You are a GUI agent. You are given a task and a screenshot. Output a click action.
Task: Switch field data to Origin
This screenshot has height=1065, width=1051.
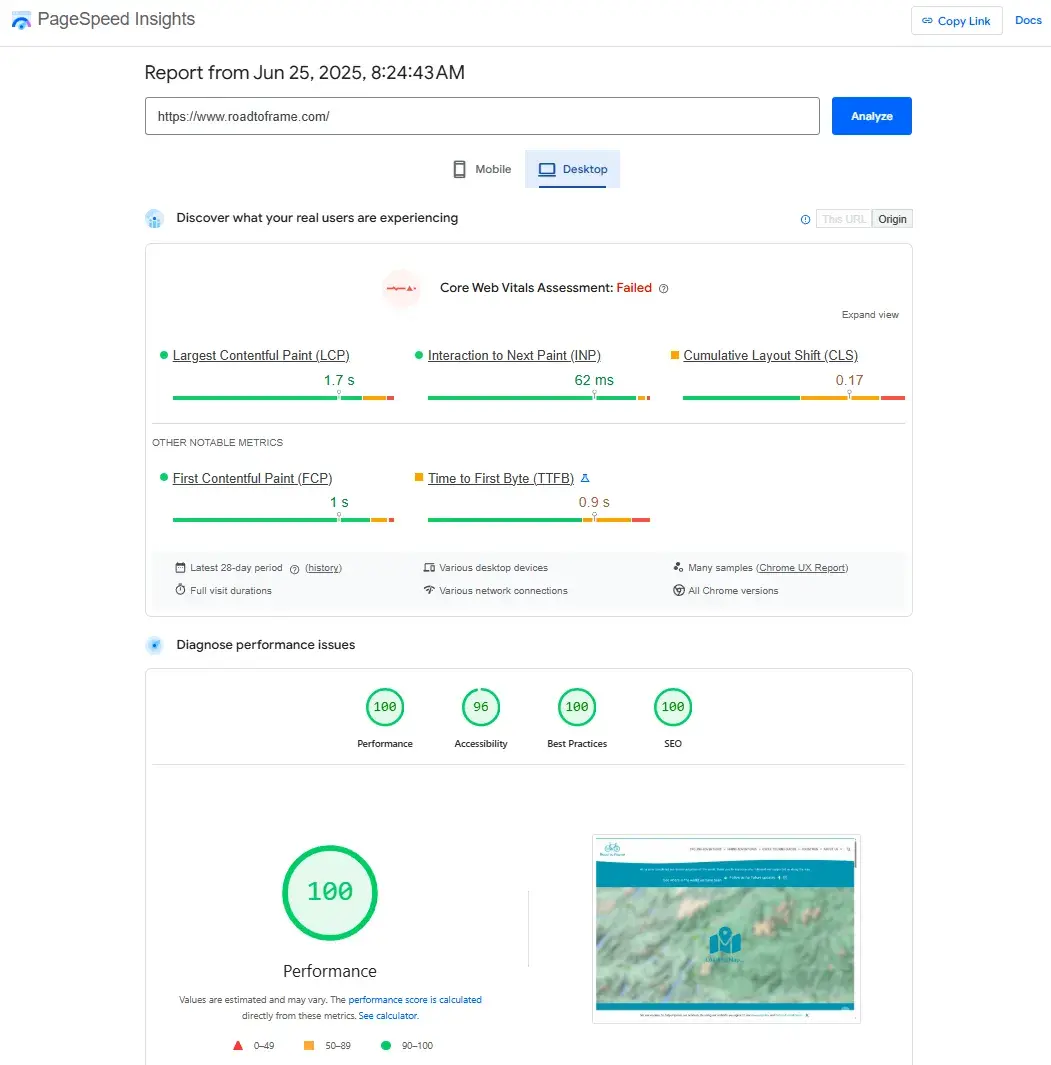[892, 219]
